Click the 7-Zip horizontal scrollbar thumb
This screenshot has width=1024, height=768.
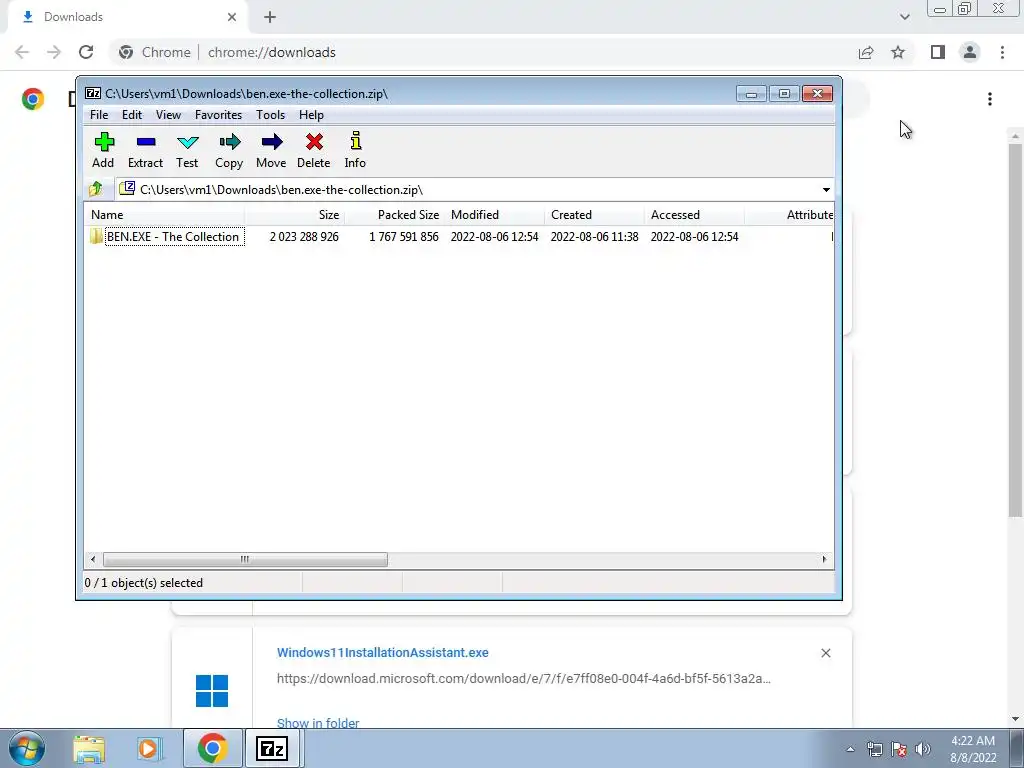[245, 559]
